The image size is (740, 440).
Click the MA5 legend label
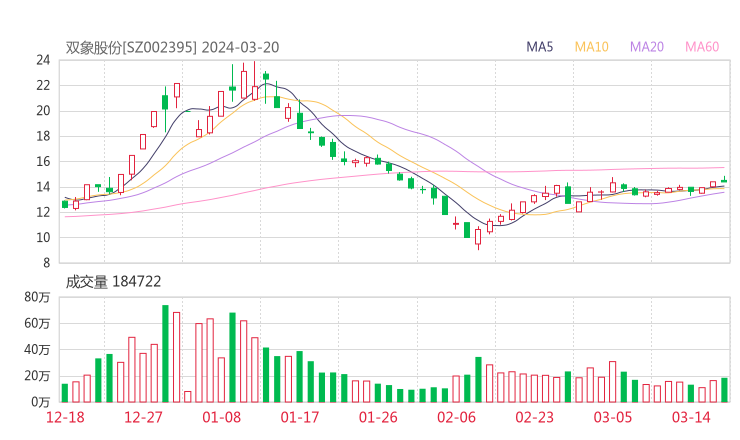pos(539,47)
